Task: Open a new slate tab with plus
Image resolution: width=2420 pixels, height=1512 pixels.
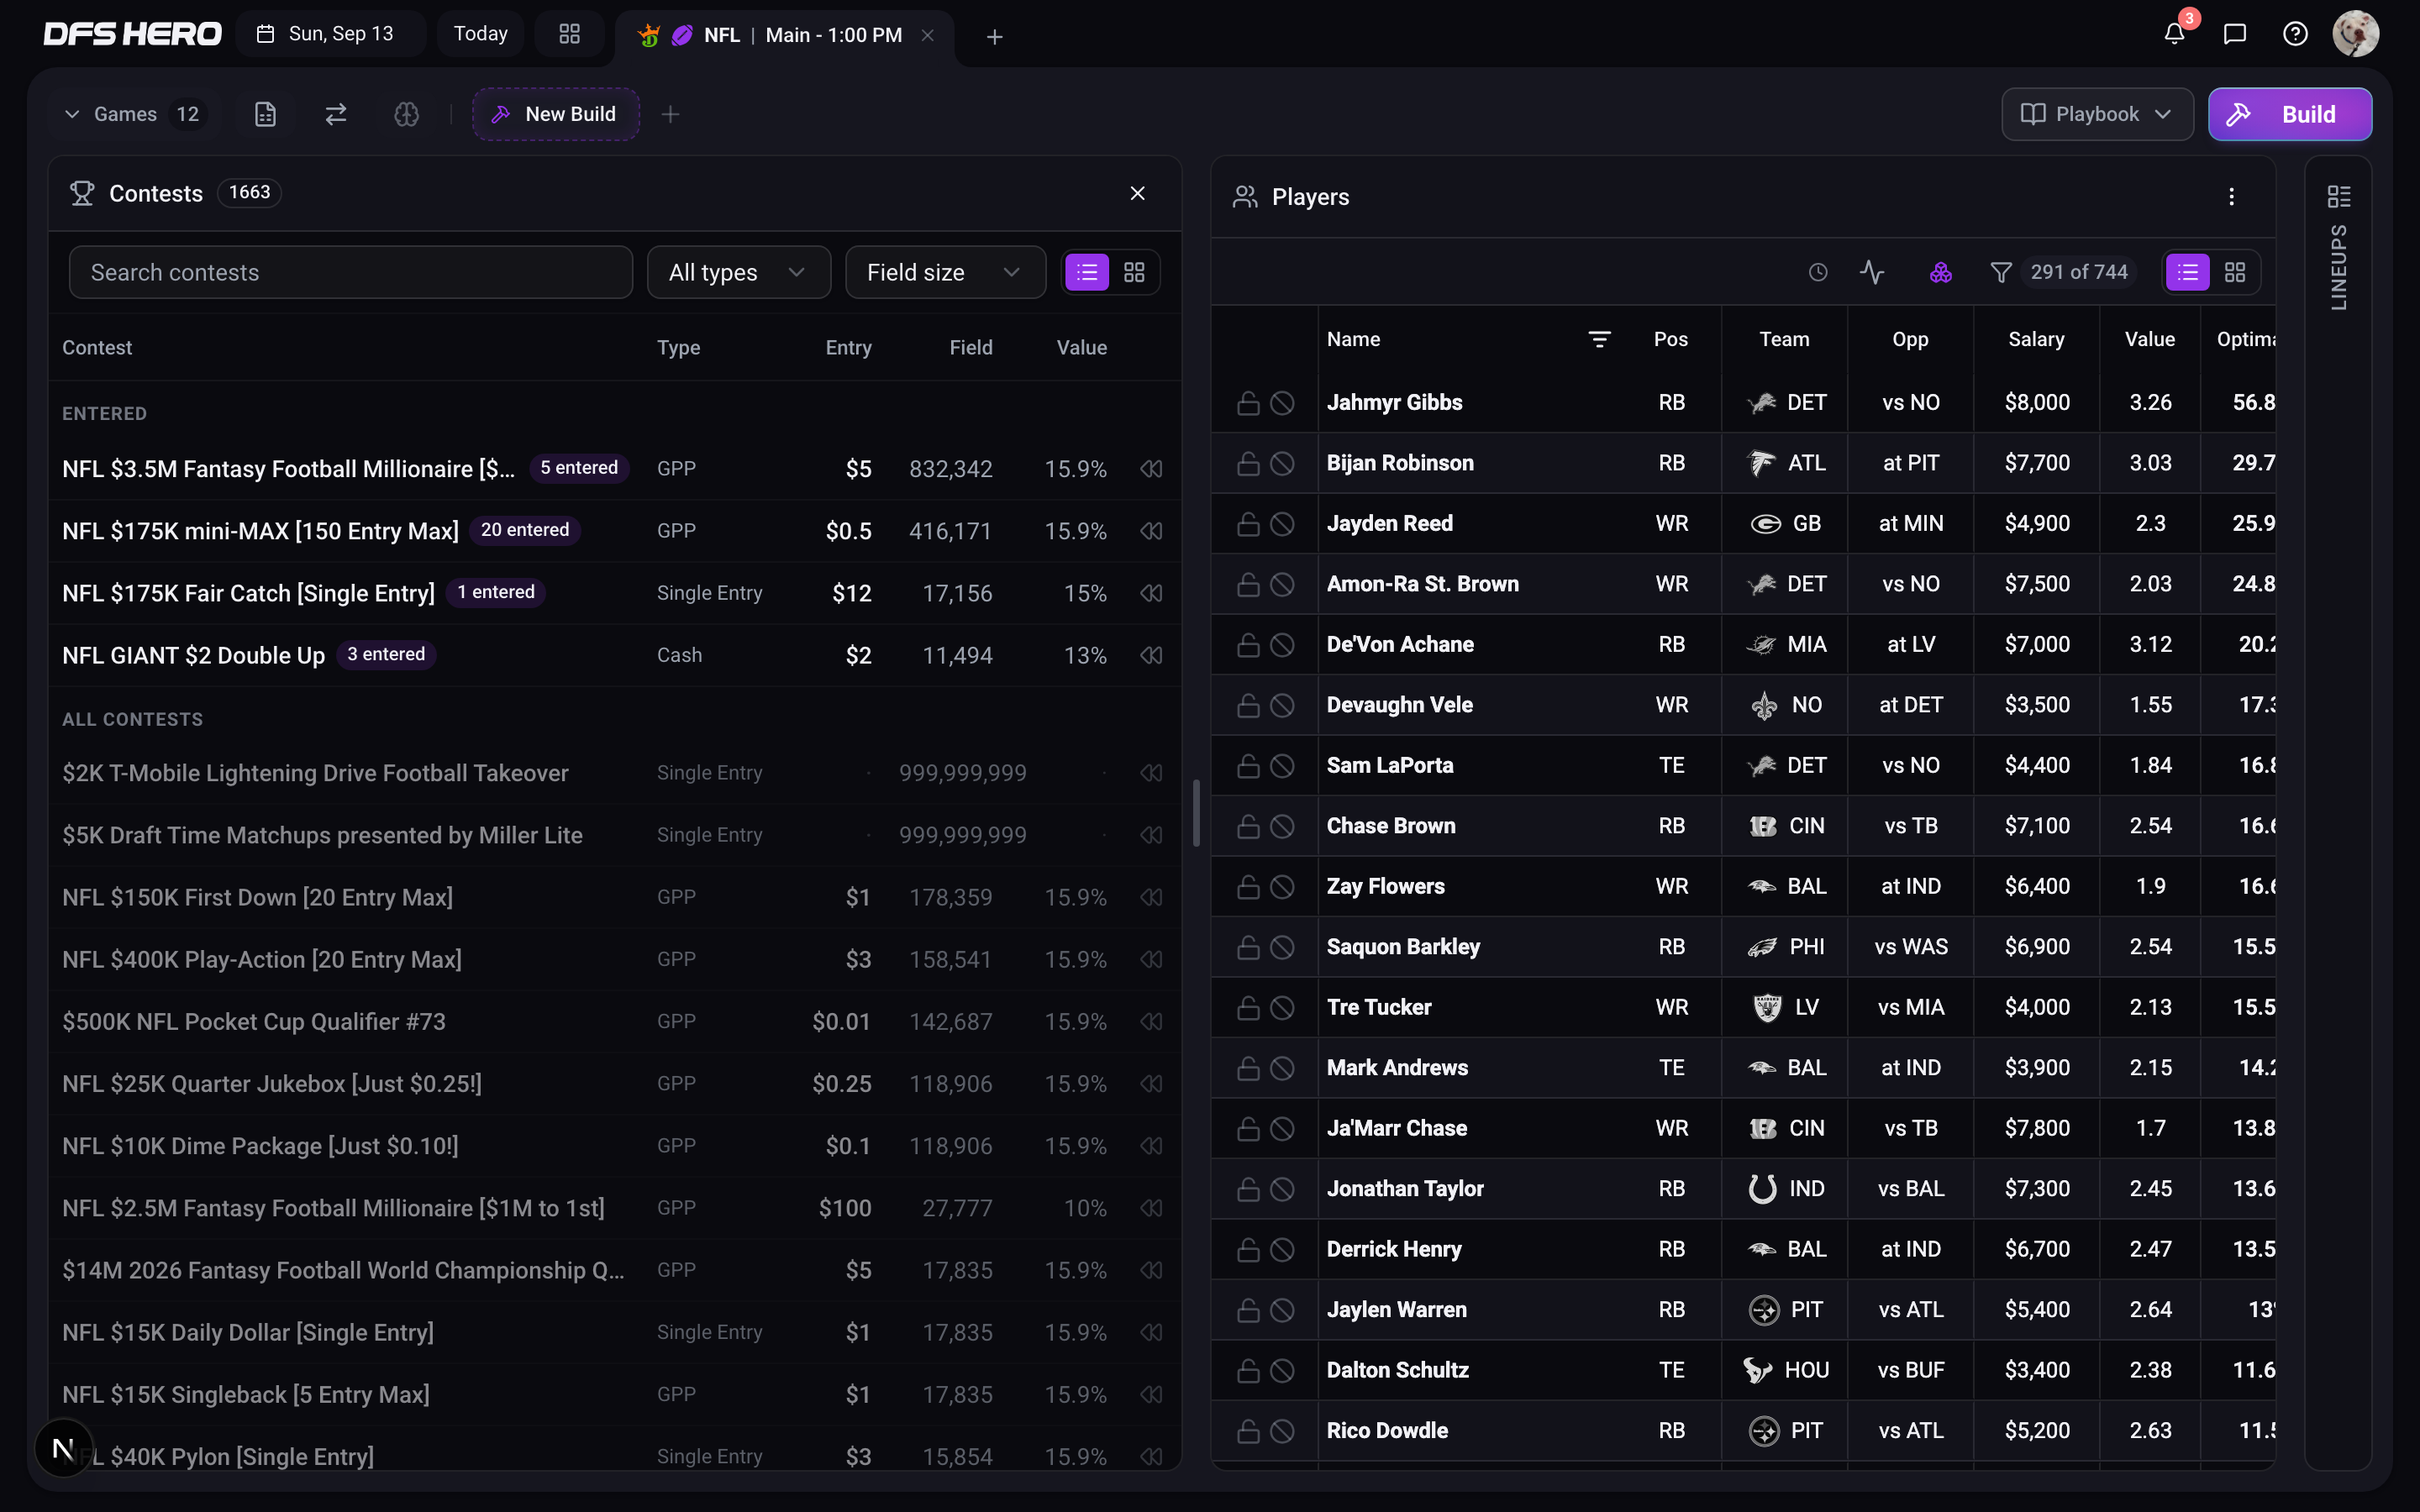Action: (994, 37)
